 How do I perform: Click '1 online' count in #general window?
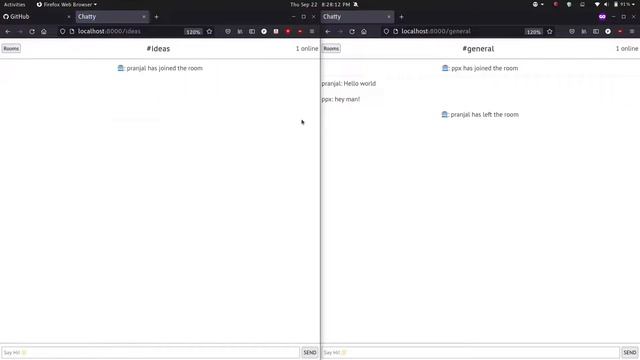click(x=627, y=49)
